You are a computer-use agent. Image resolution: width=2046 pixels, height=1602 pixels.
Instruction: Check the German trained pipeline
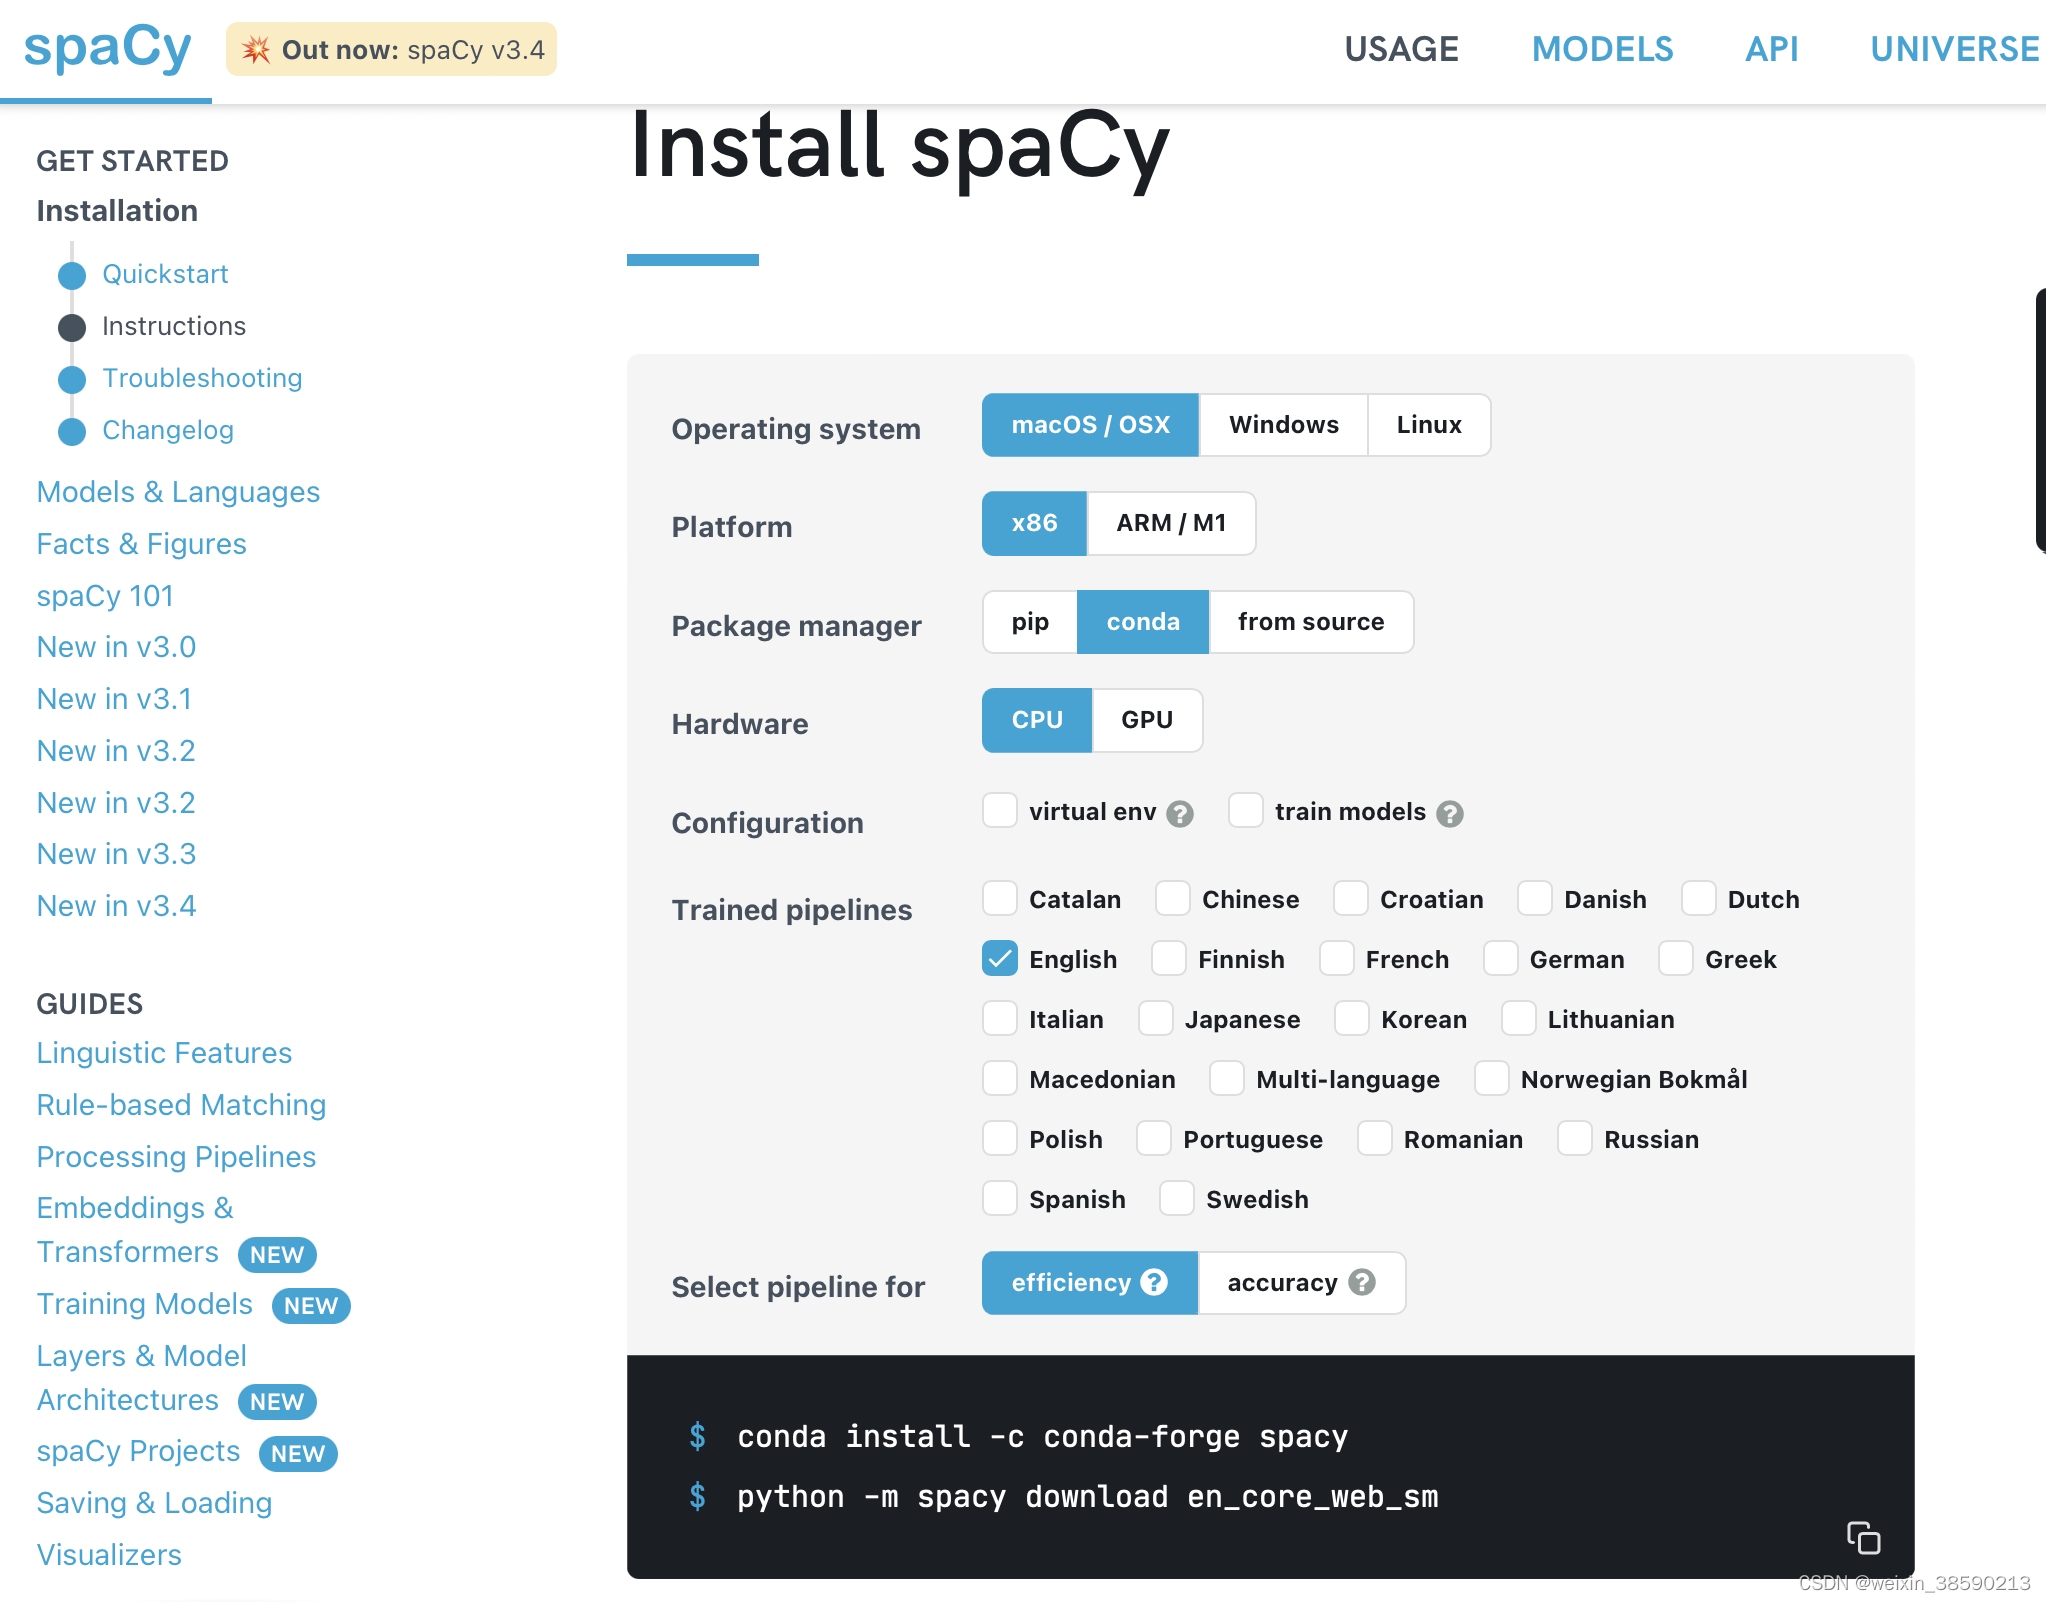click(1501, 958)
